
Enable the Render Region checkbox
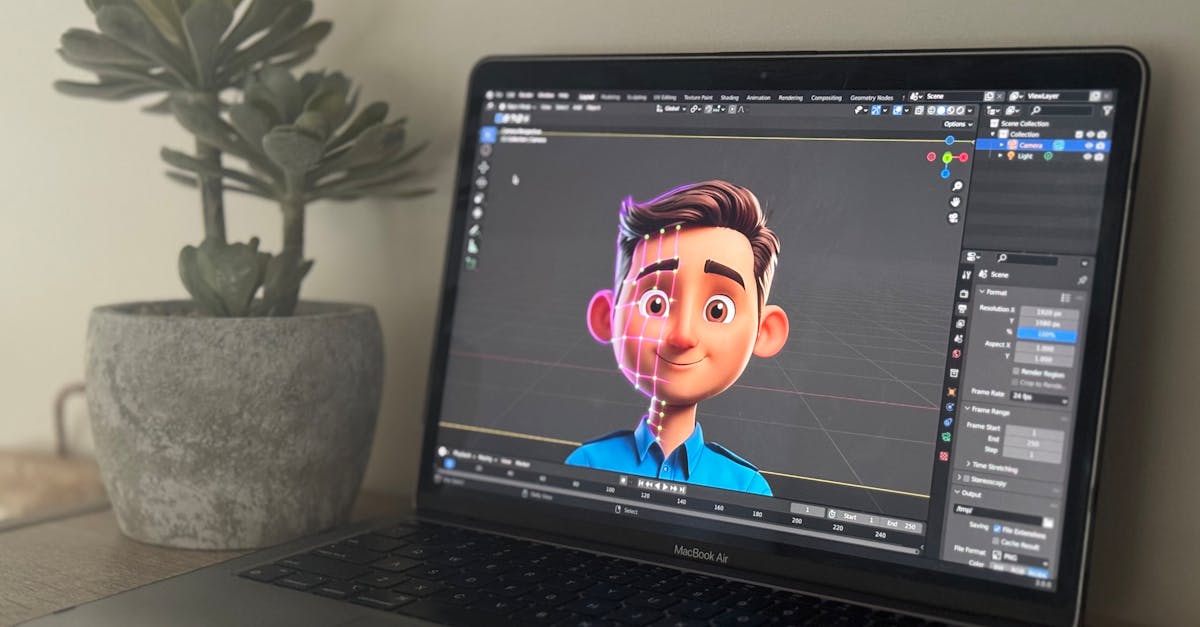[1014, 372]
